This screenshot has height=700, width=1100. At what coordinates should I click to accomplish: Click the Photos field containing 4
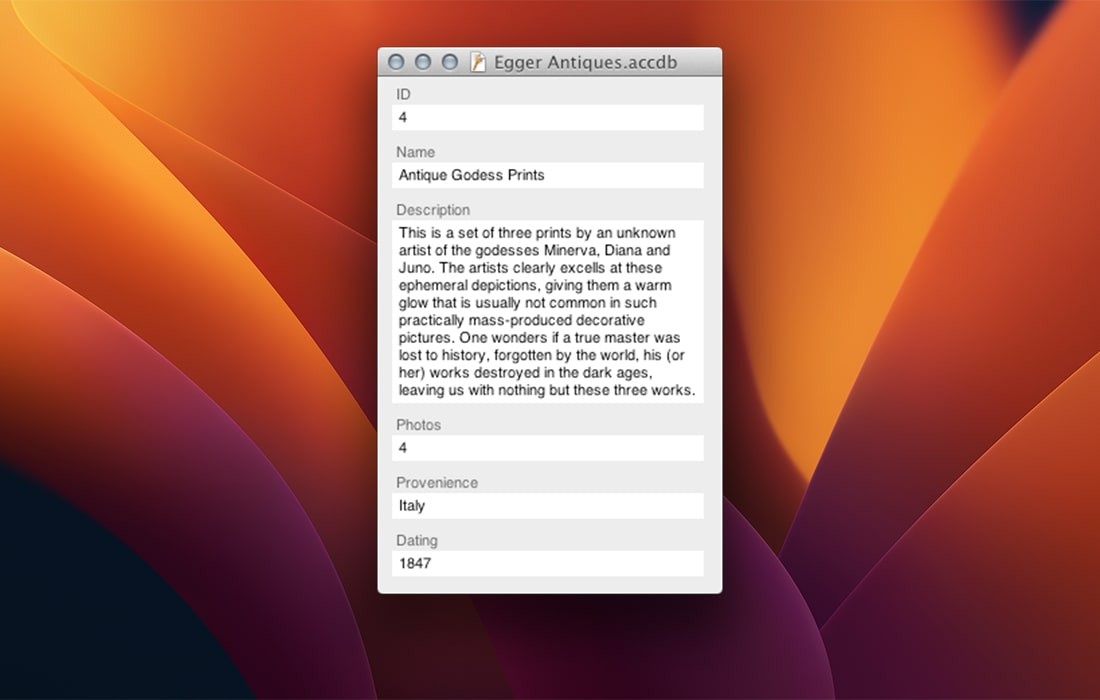[x=548, y=448]
